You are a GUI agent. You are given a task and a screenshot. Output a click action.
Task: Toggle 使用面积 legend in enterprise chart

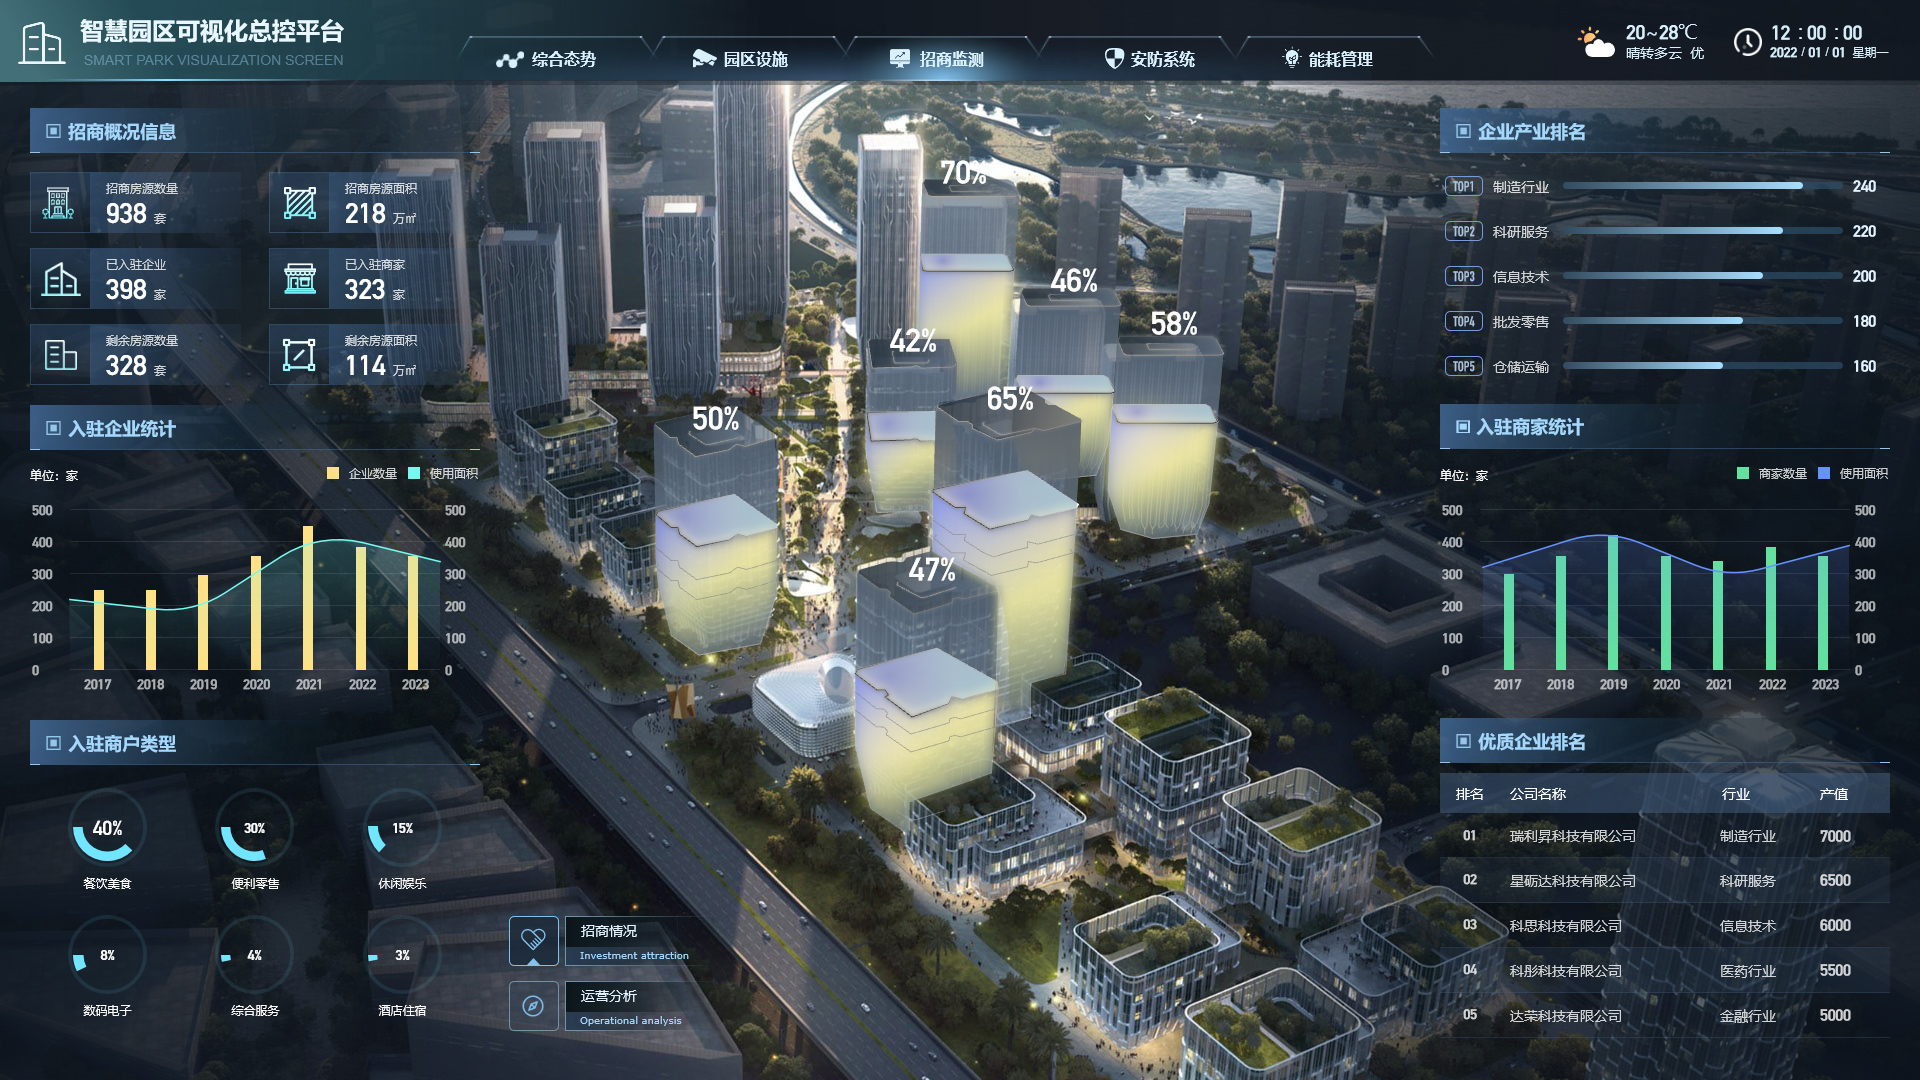(x=443, y=474)
